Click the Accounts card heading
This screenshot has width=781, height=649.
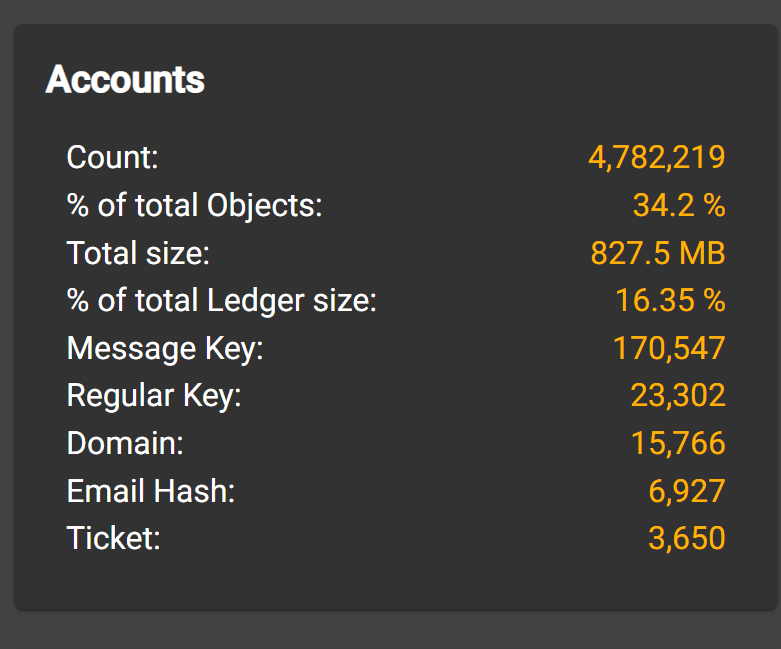pos(125,79)
